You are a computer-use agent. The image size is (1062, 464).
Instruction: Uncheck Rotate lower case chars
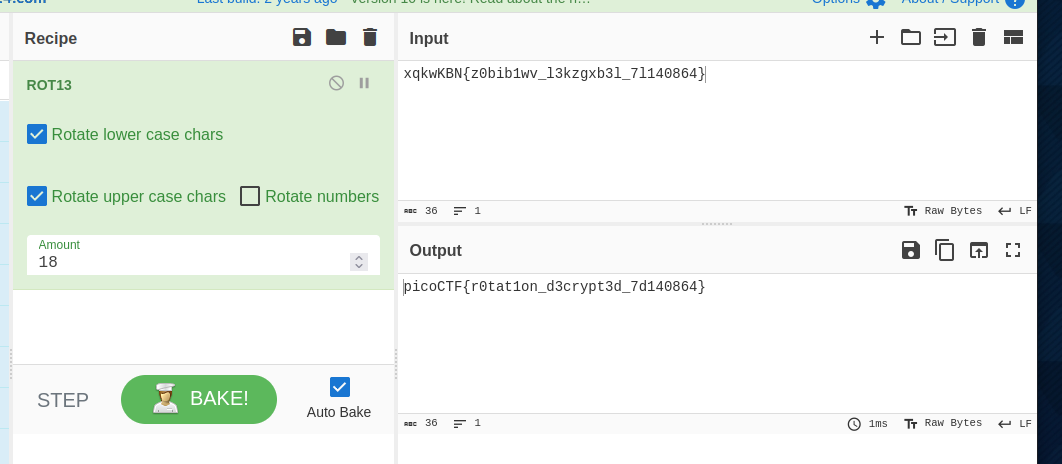(x=37, y=134)
